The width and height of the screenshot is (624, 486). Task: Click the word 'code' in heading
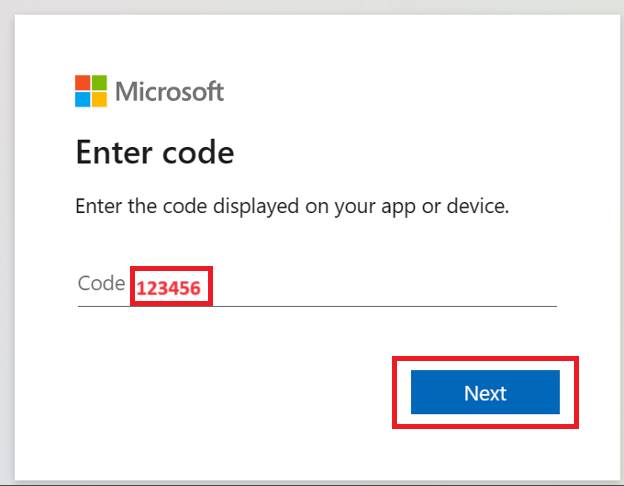tap(198, 152)
